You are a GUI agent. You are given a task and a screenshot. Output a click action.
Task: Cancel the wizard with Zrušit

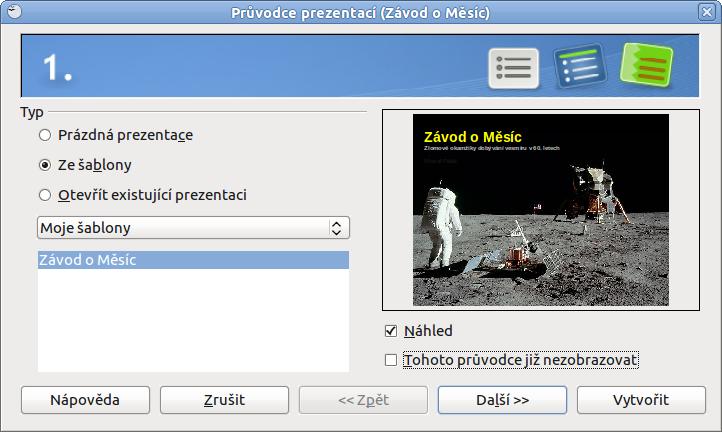tap(224, 399)
